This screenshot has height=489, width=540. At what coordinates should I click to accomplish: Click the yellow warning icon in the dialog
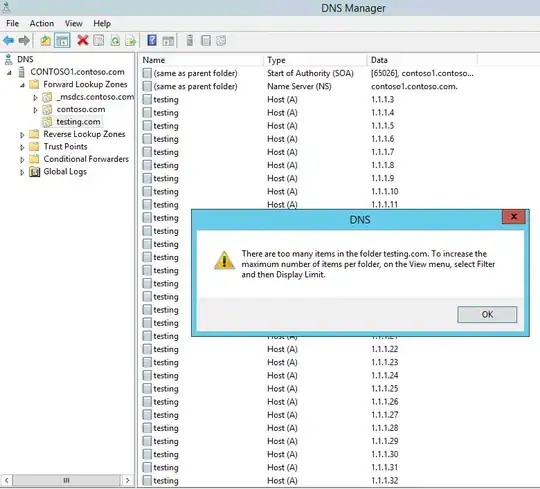point(224,260)
